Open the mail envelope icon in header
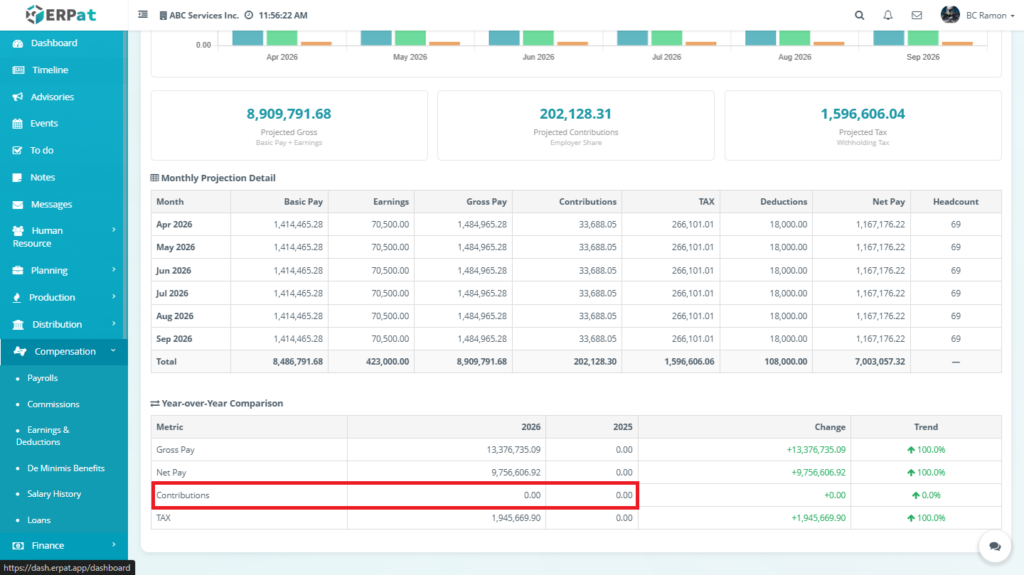 point(916,15)
